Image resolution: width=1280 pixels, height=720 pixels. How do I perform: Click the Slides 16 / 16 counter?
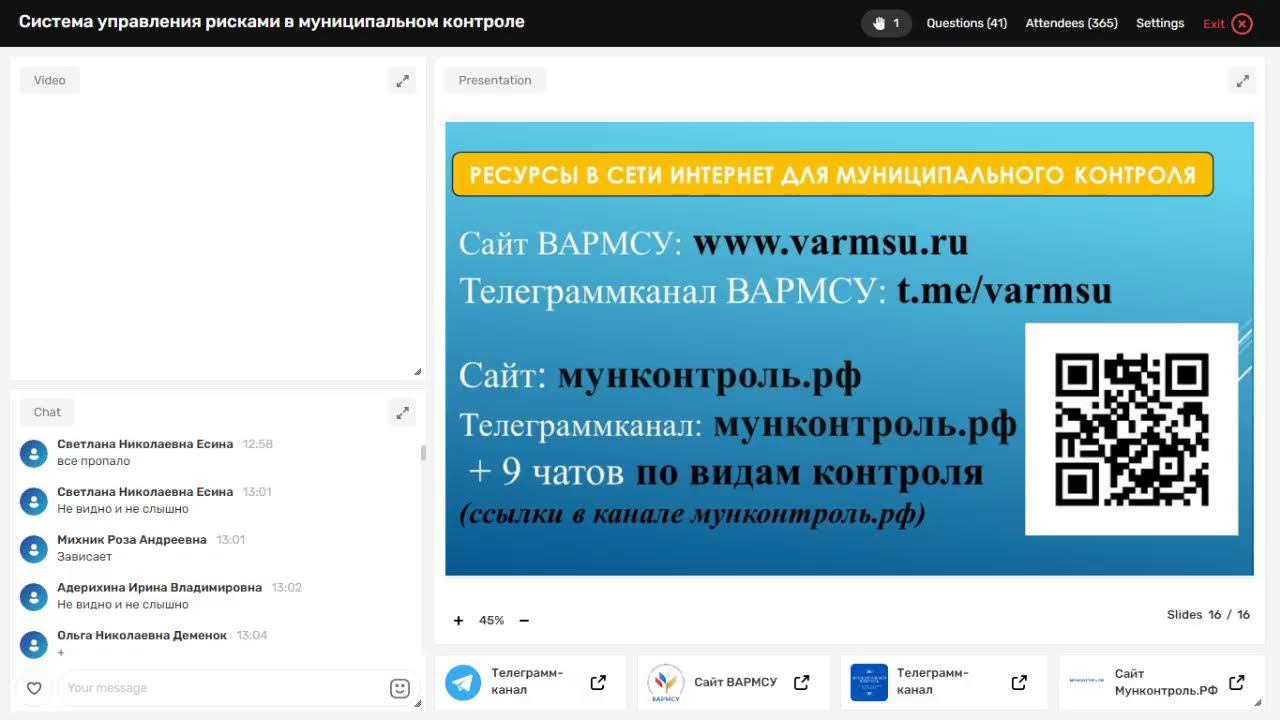click(1208, 615)
